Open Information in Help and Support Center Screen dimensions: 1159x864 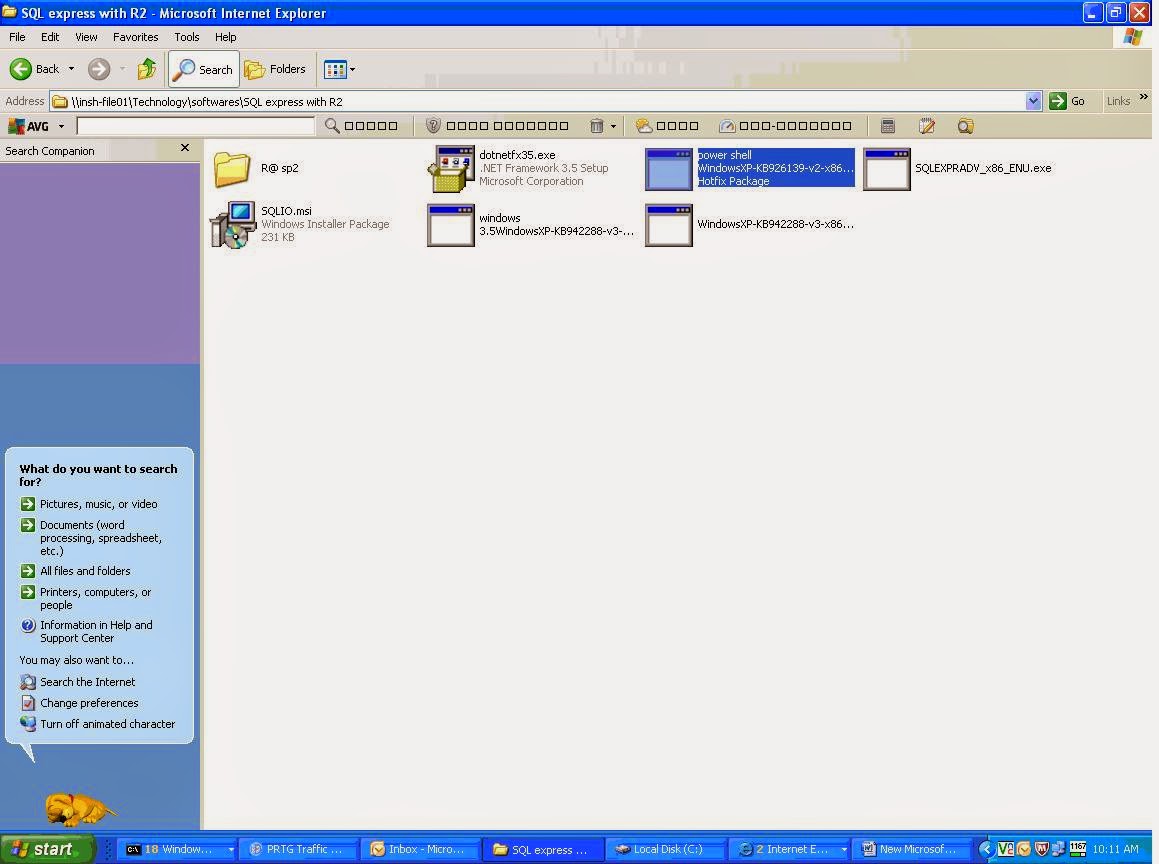(x=96, y=632)
